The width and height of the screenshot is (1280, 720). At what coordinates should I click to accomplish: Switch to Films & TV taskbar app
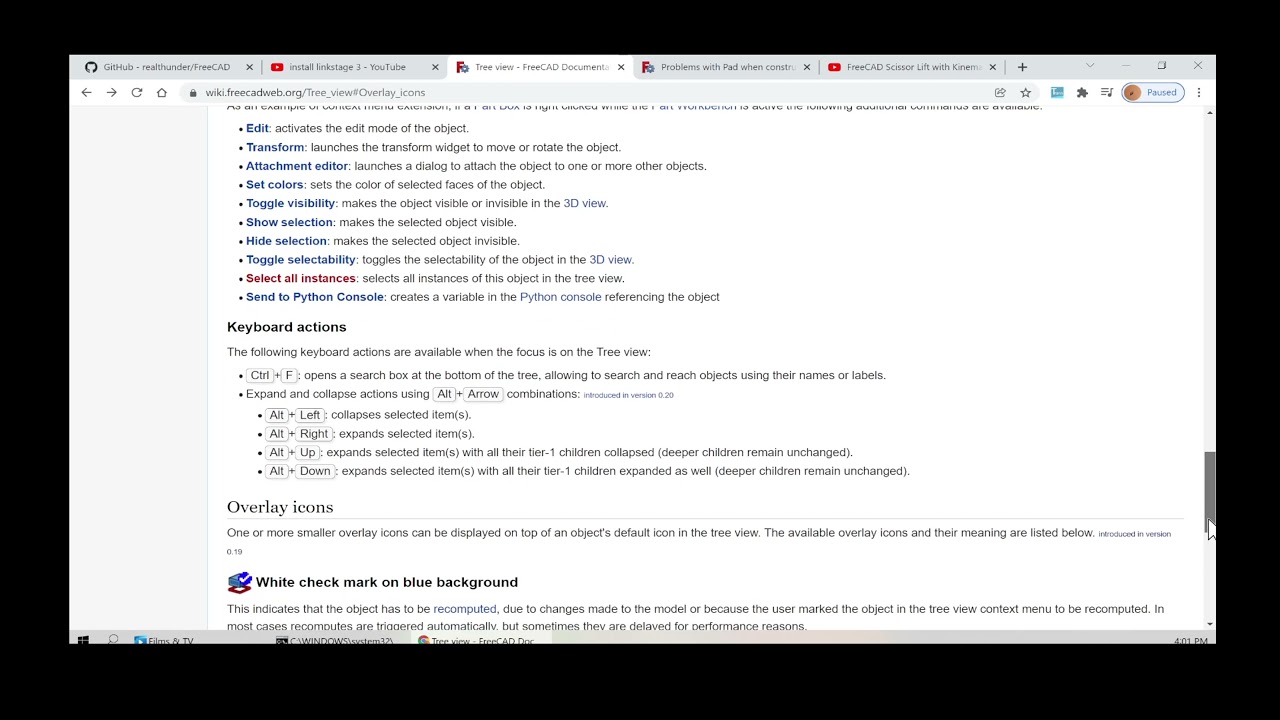pos(165,640)
